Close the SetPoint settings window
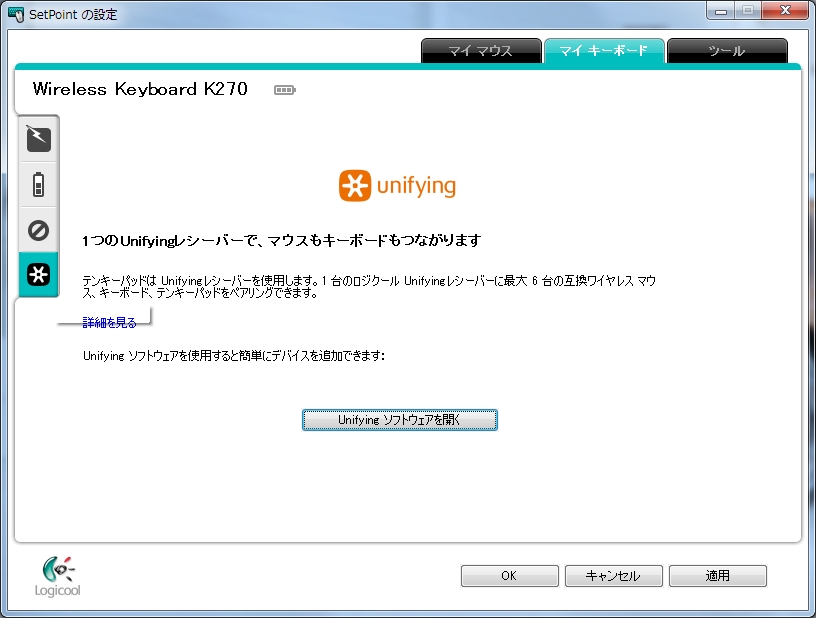Image resolution: width=816 pixels, height=618 pixels. [x=786, y=10]
